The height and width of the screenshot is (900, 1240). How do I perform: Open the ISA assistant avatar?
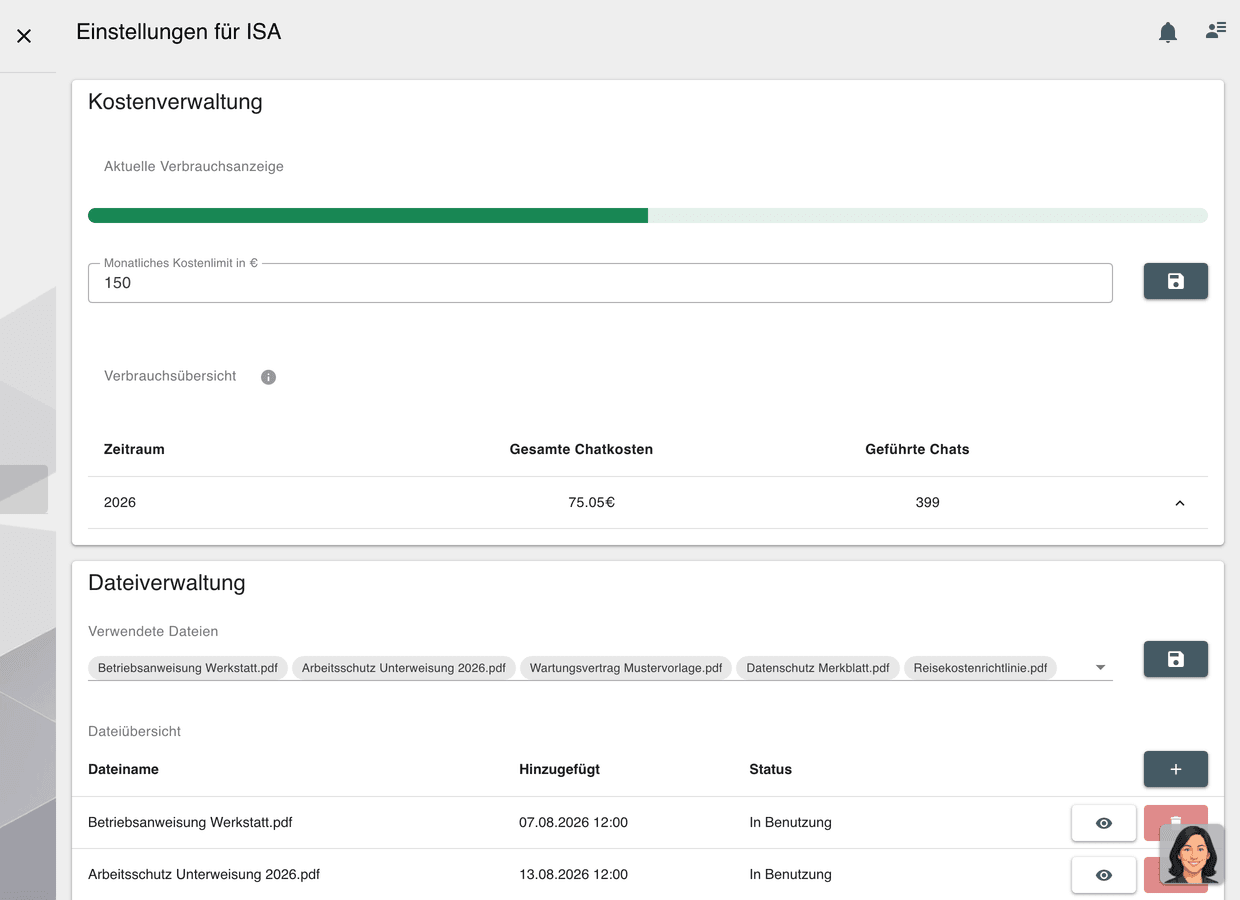[1192, 855]
